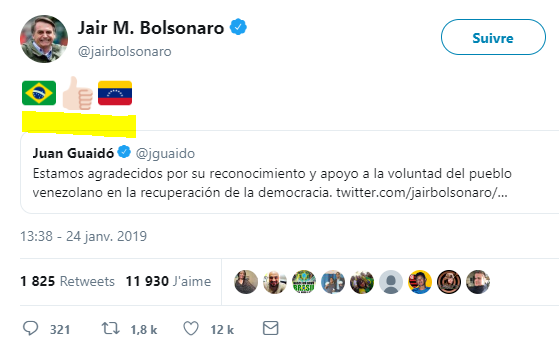Open Juan Guaidó's profile name link
The image size is (559, 362).
(73, 153)
